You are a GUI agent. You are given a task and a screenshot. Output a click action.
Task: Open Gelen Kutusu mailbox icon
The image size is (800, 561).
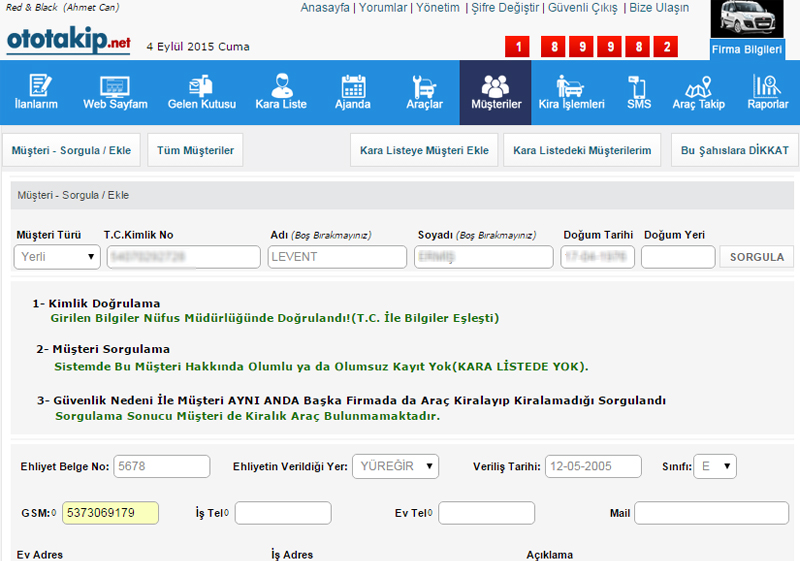point(201,85)
